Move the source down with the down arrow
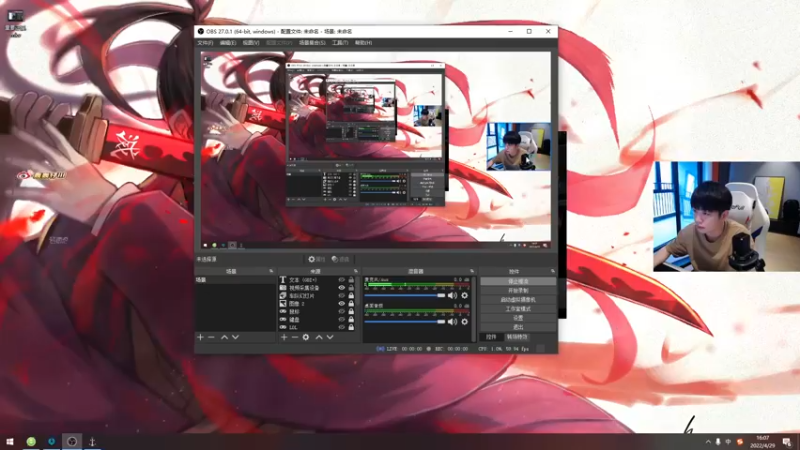Screen dimensions: 800x450 click(330, 337)
